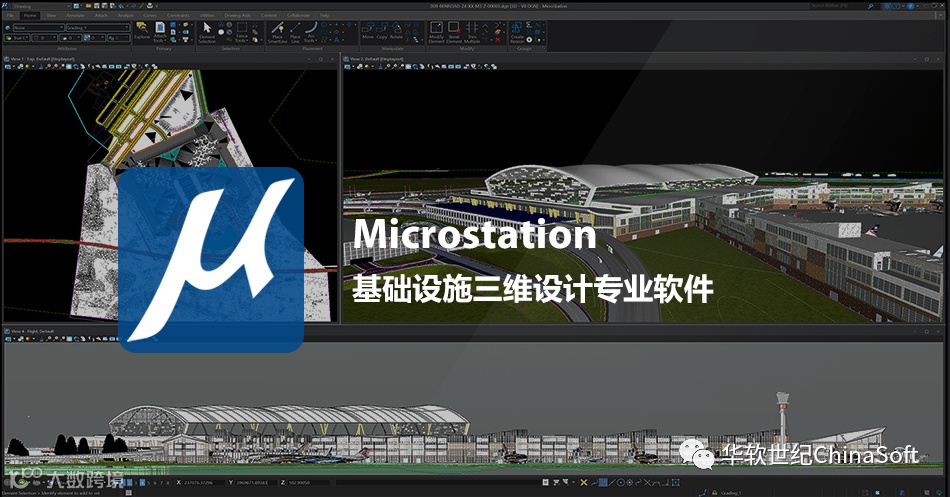Open the Curves ribbon tab
The image size is (950, 497).
pos(150,15)
